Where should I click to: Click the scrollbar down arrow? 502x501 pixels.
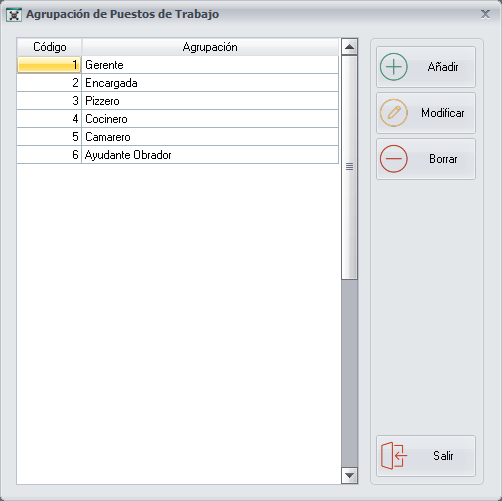point(349,475)
